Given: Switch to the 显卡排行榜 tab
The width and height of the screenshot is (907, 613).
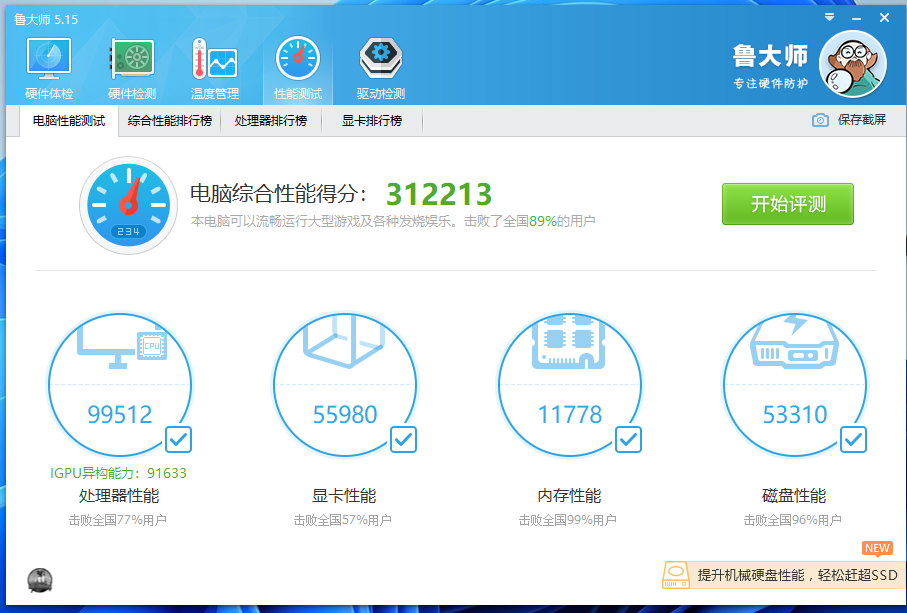Looking at the screenshot, I should coord(372,121).
